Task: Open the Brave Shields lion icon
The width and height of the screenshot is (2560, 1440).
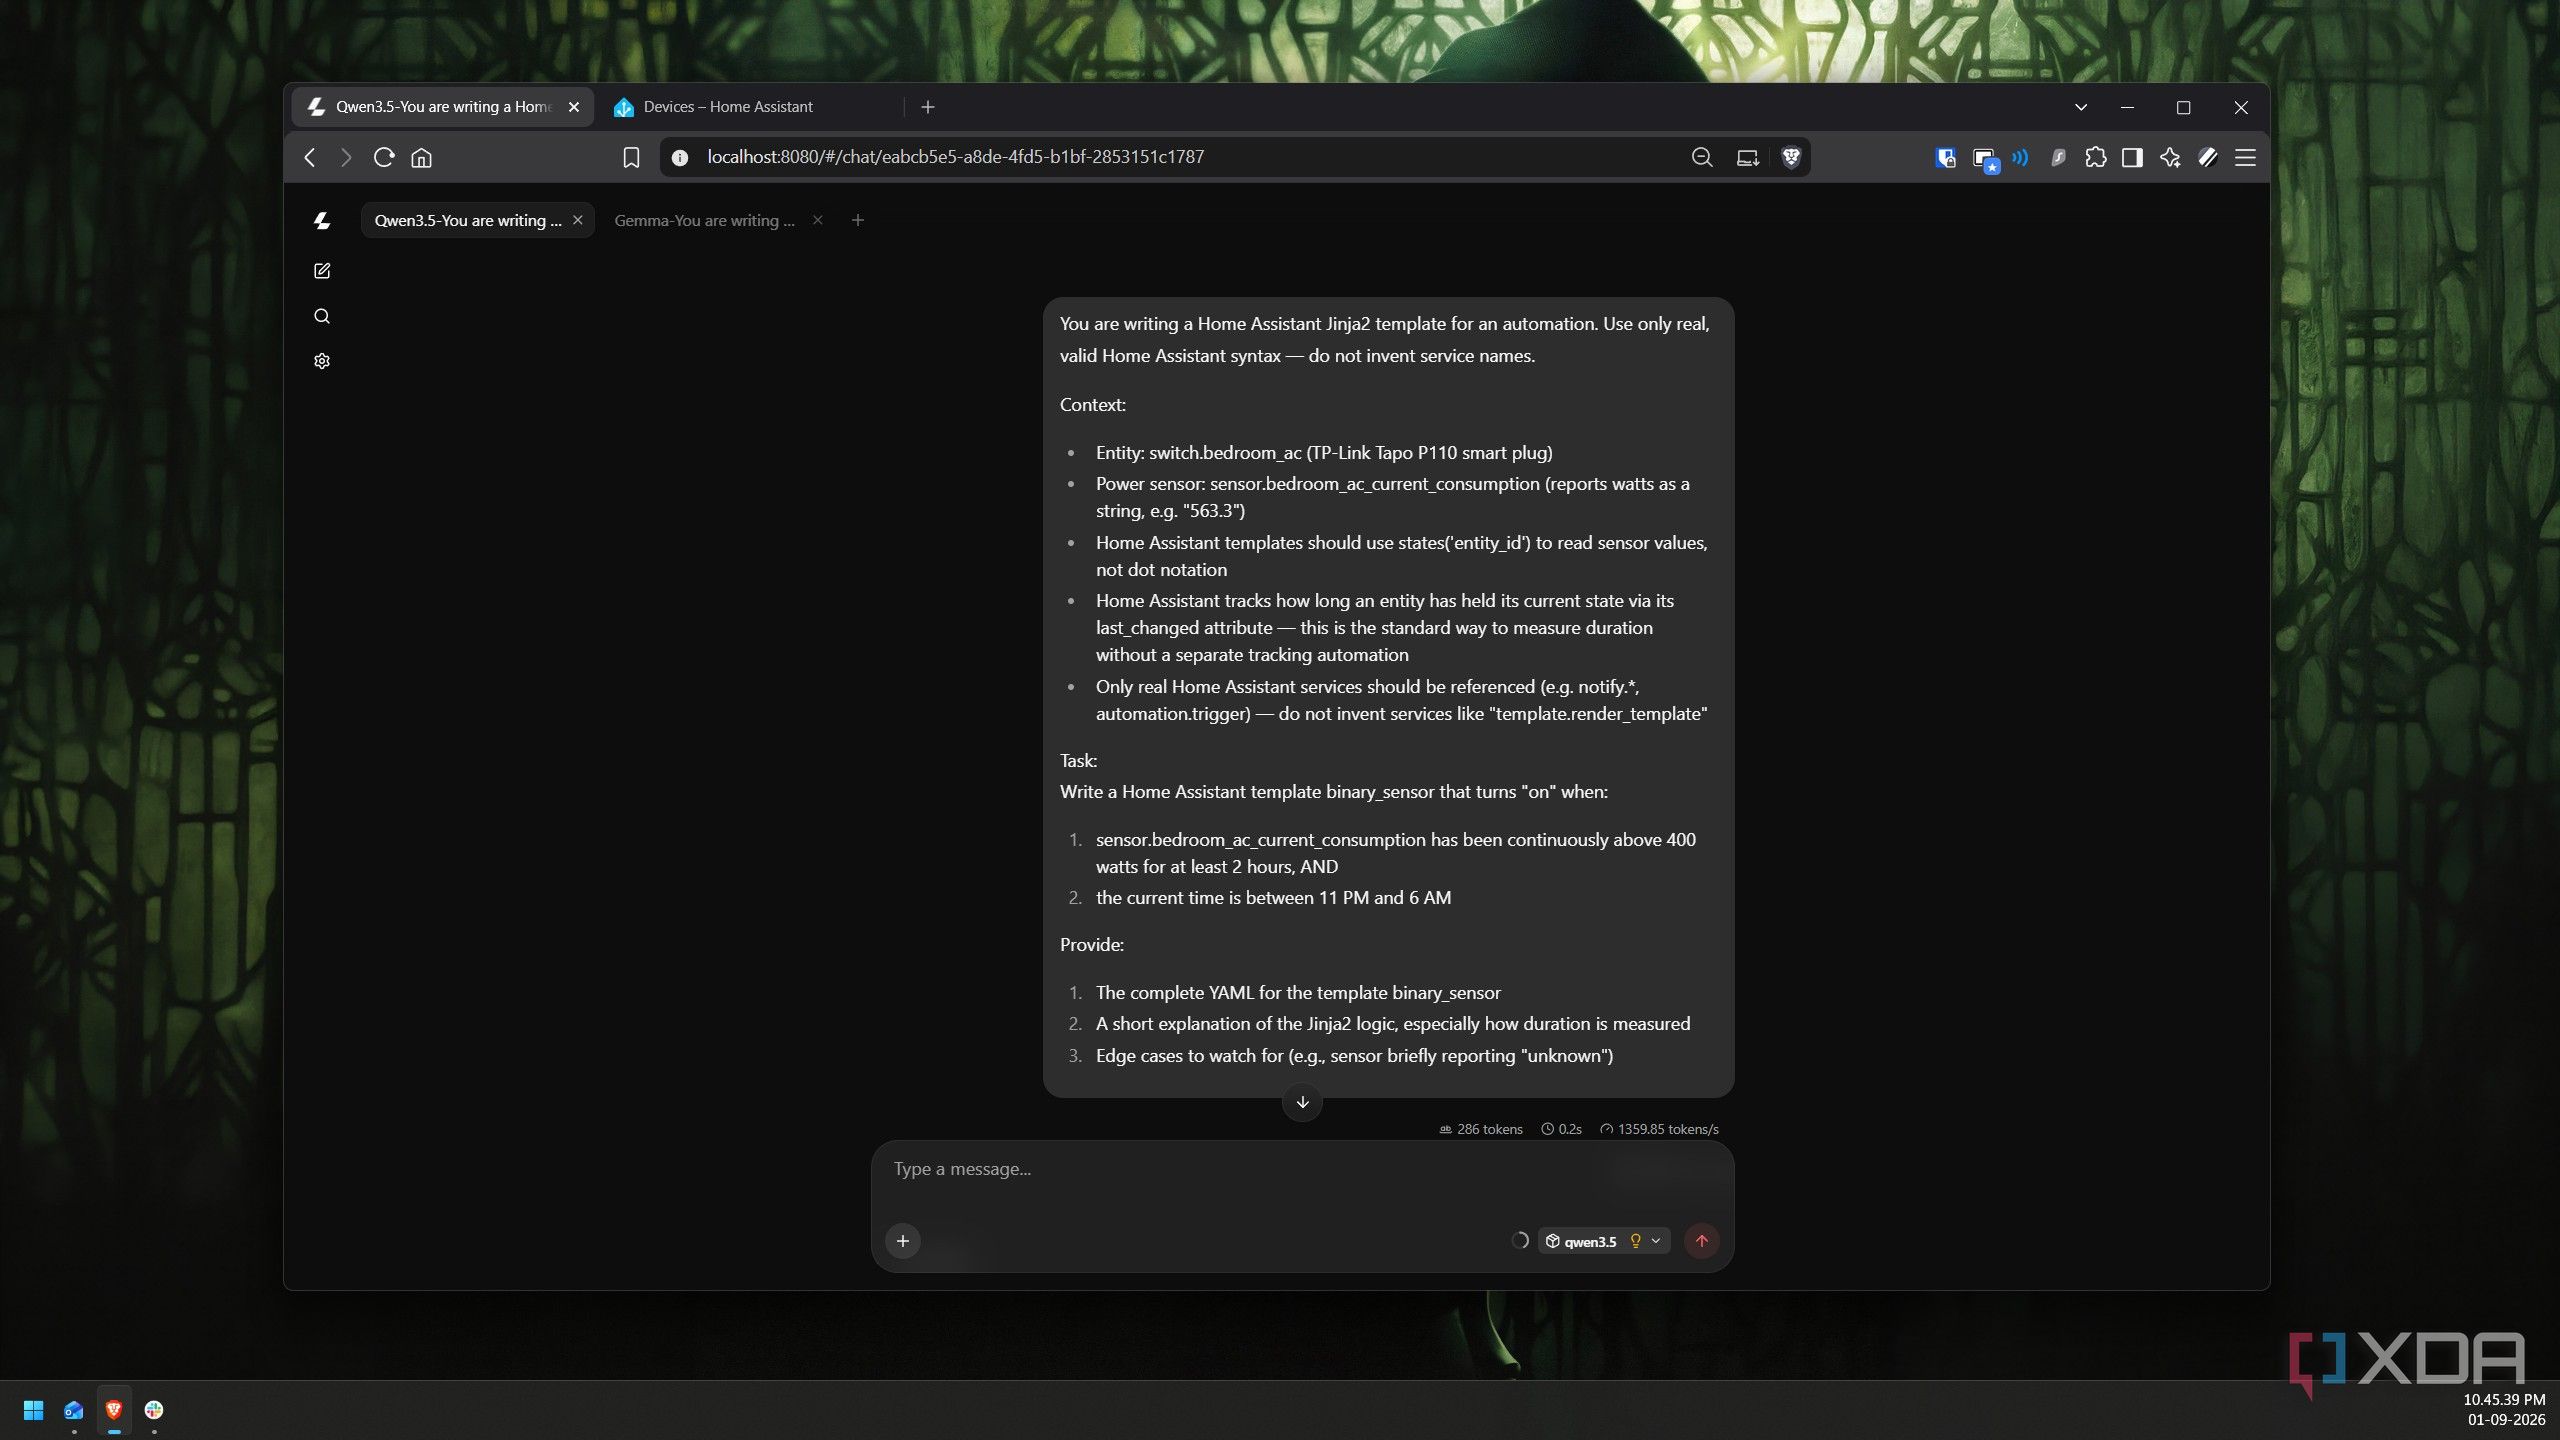Action: [x=1791, y=157]
